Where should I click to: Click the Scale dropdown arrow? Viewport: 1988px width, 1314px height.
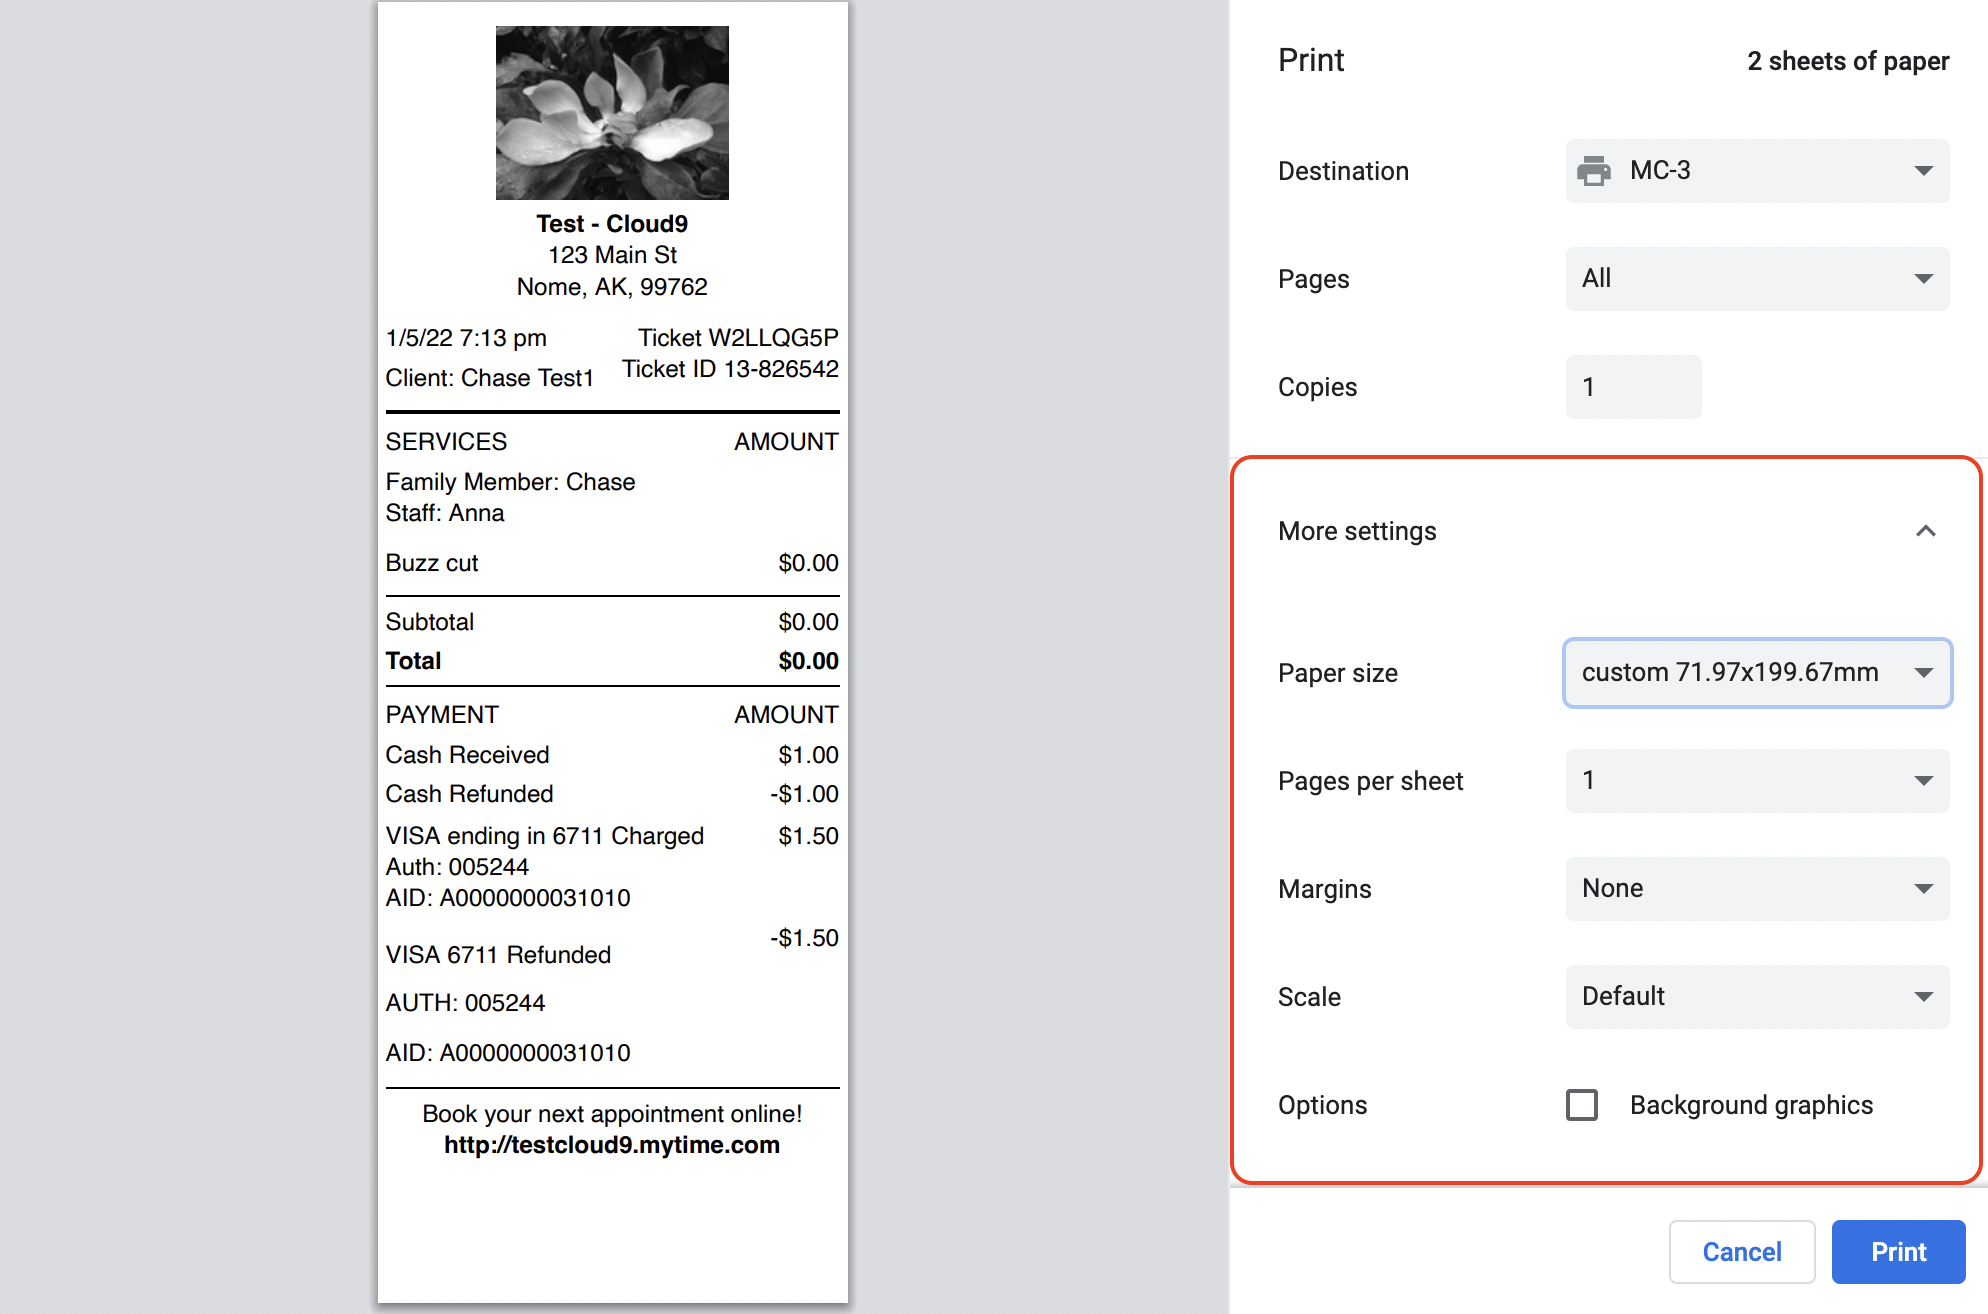pos(1923,997)
